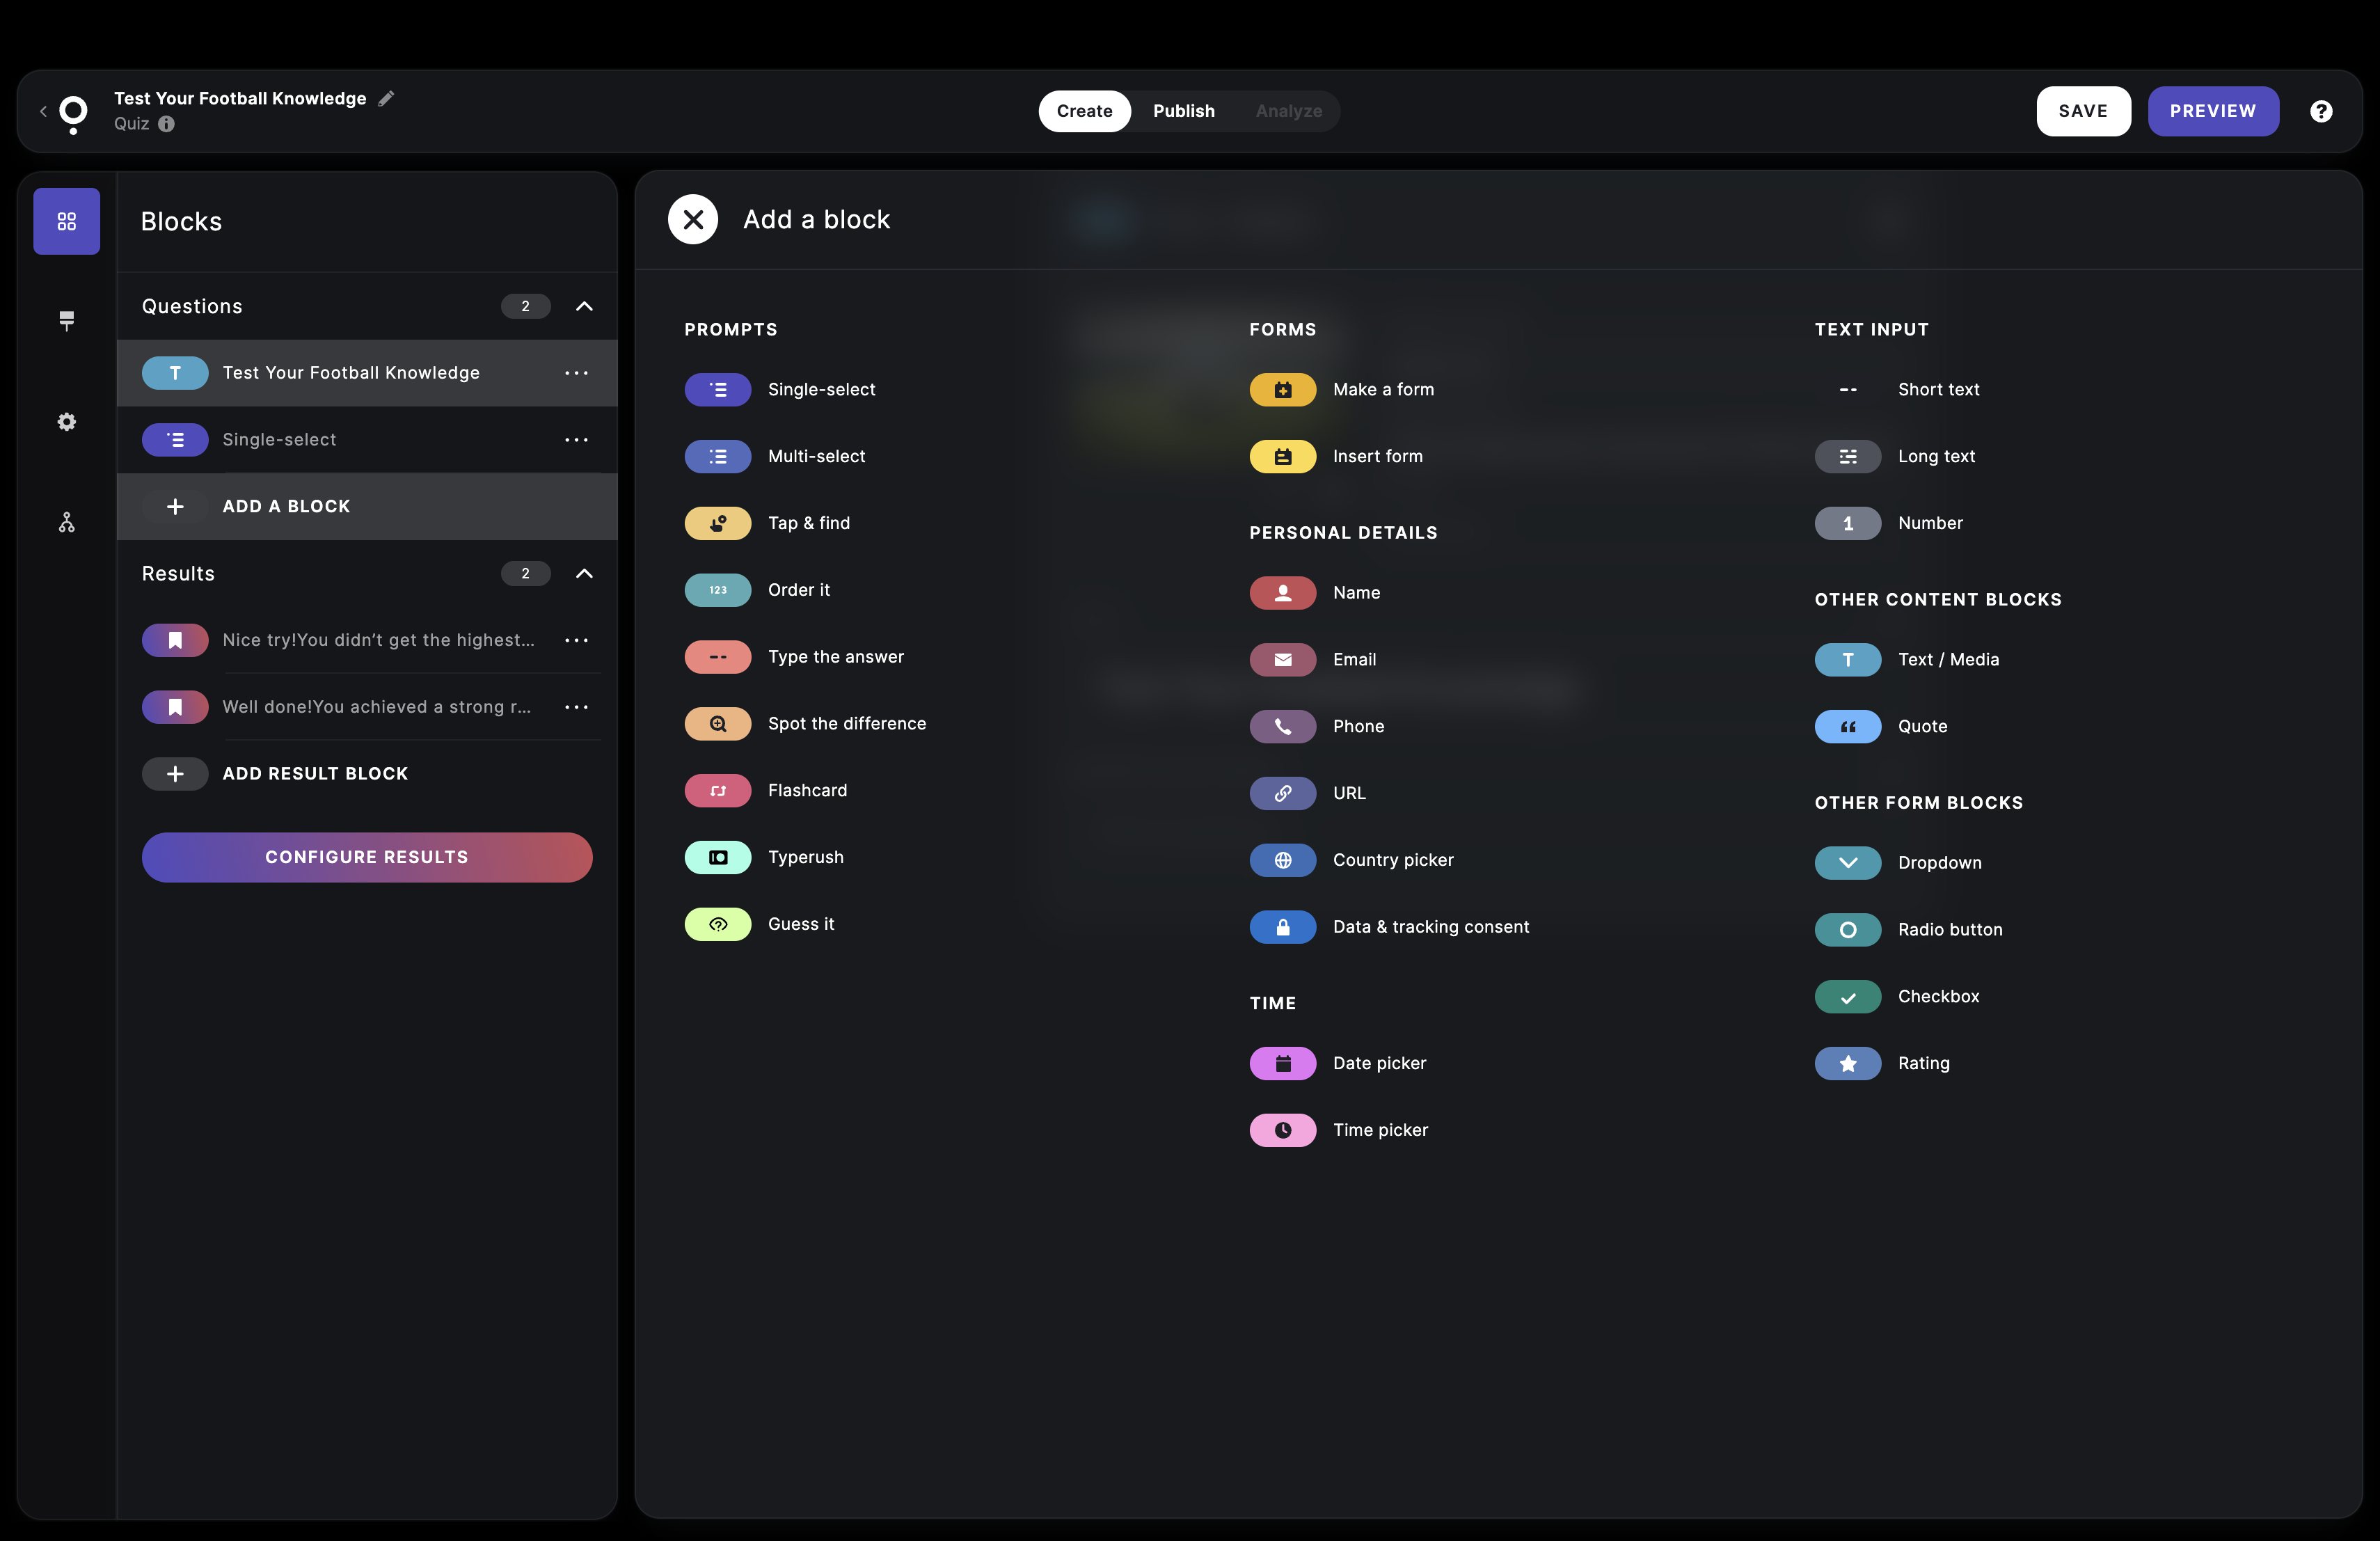Click the Flashcard block icon
This screenshot has height=1541, width=2380.
(x=717, y=790)
